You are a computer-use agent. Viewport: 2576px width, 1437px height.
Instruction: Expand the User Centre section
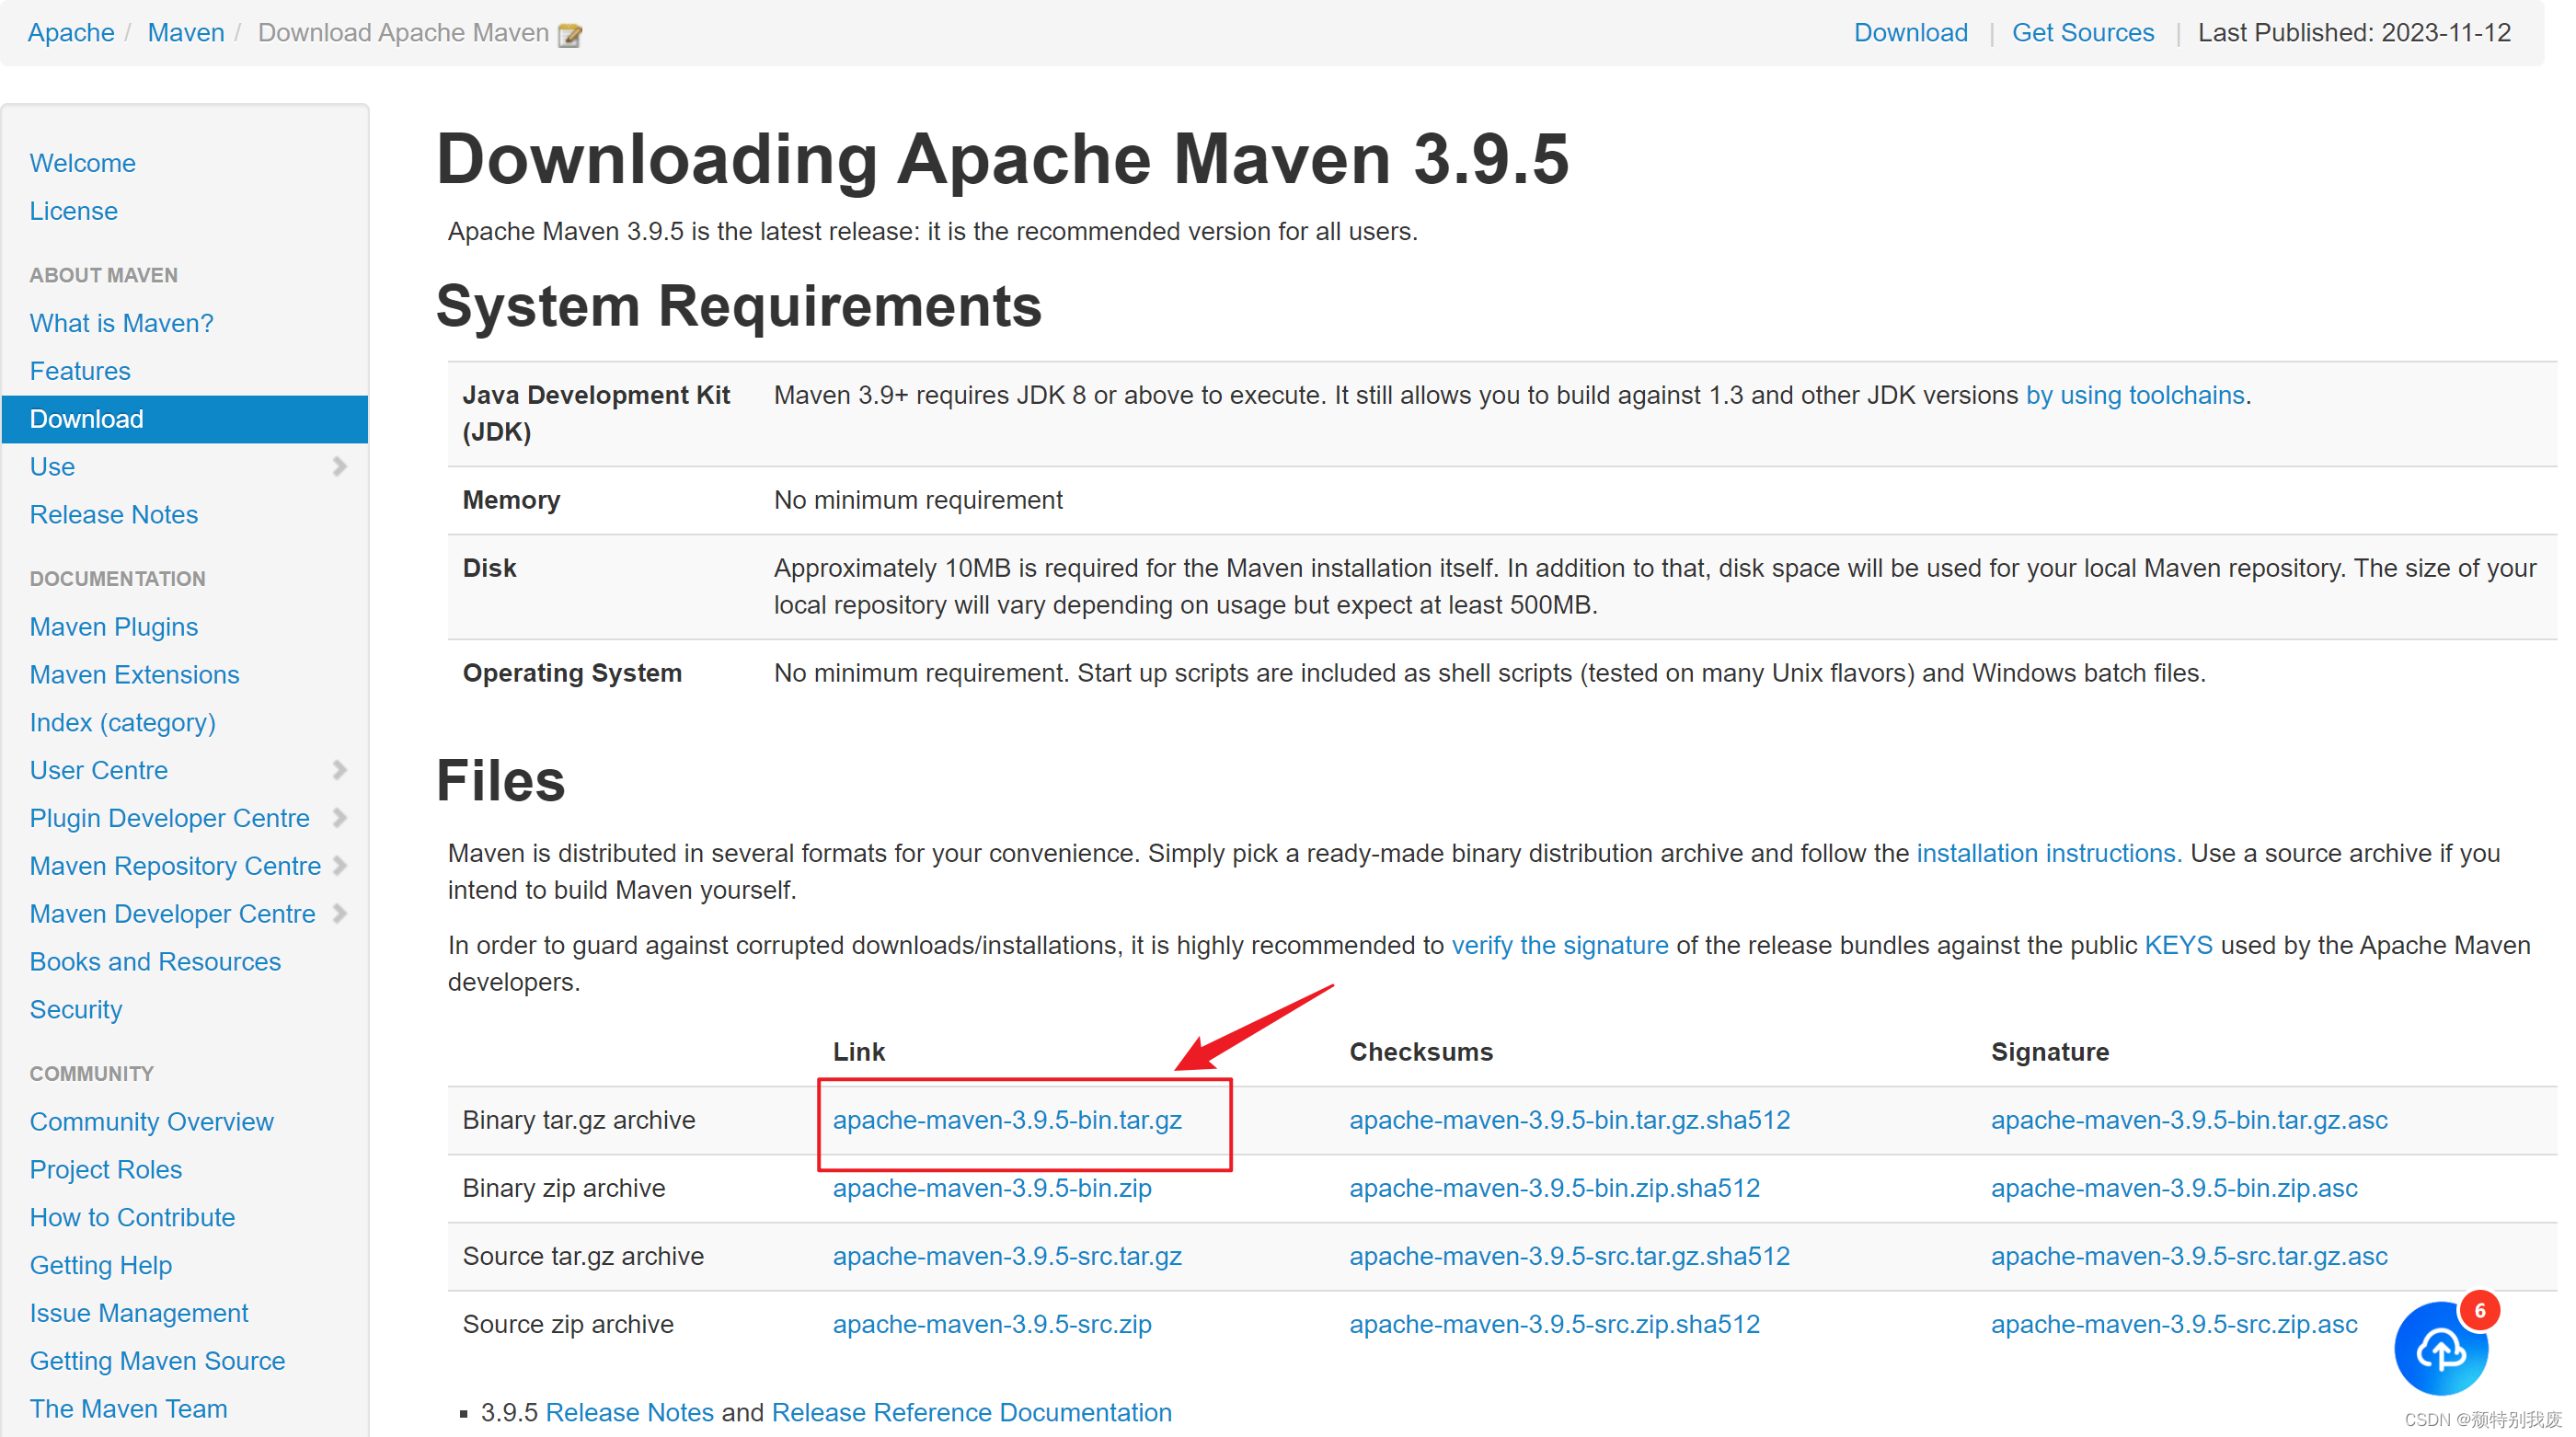click(339, 770)
